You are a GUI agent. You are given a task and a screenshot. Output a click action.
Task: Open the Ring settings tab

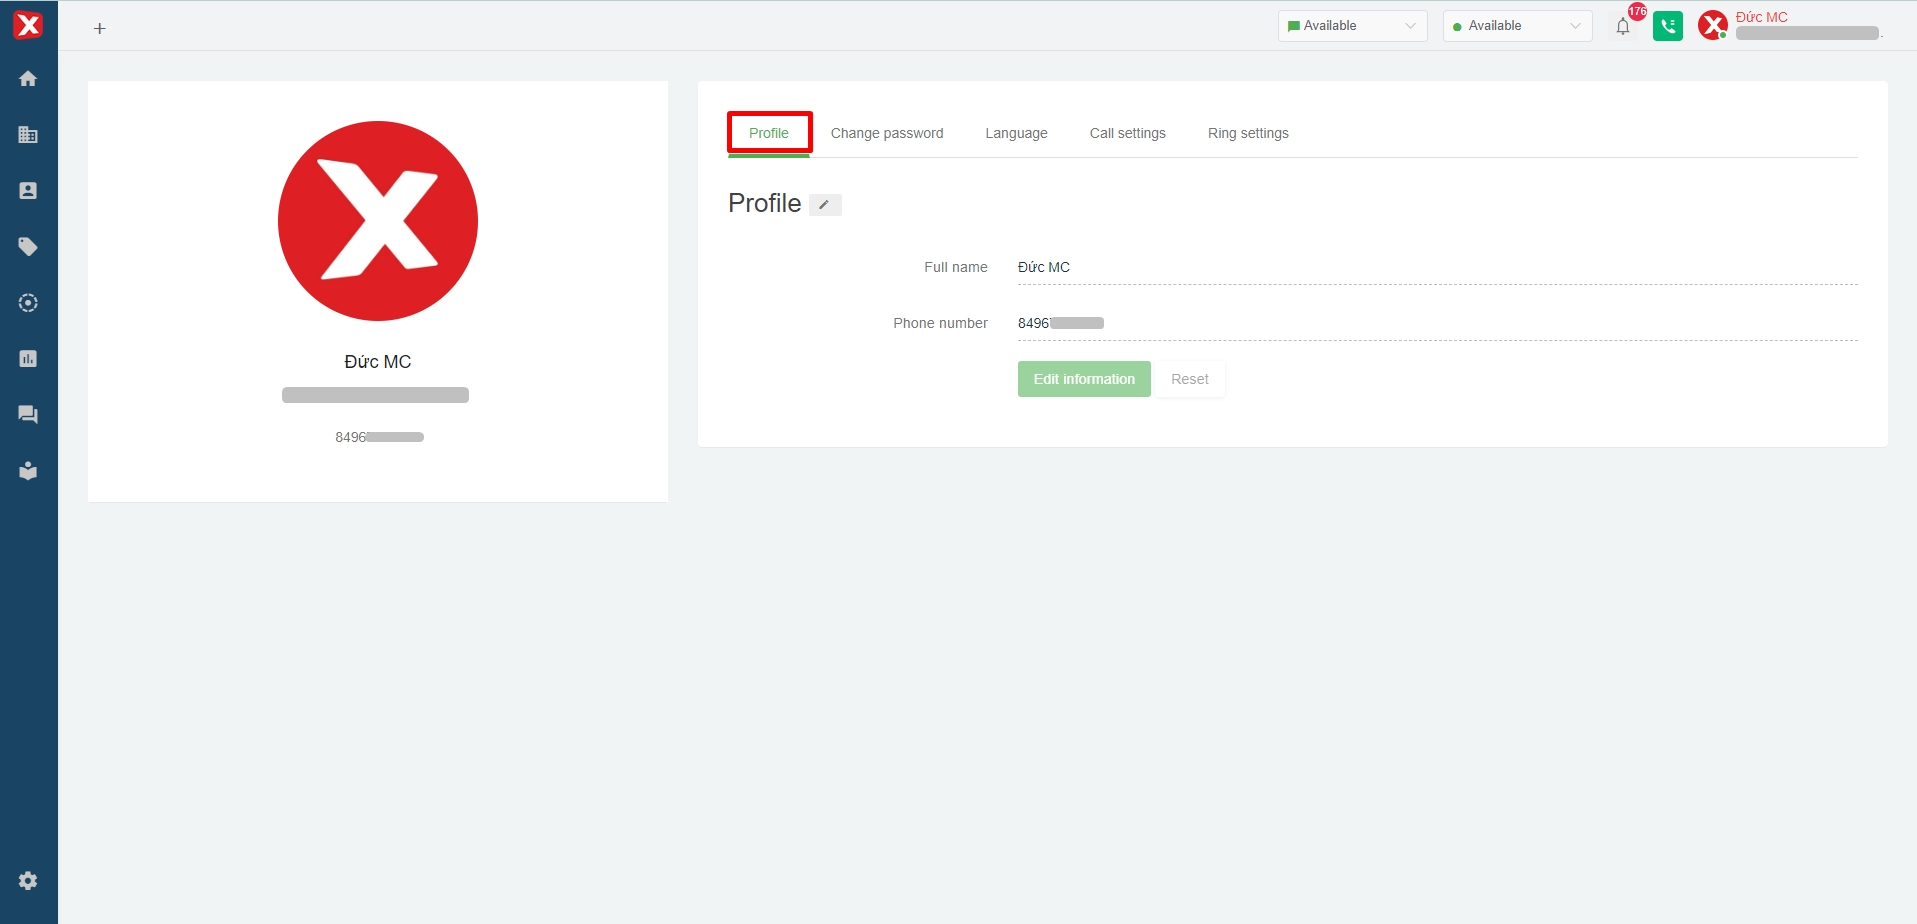point(1247,133)
